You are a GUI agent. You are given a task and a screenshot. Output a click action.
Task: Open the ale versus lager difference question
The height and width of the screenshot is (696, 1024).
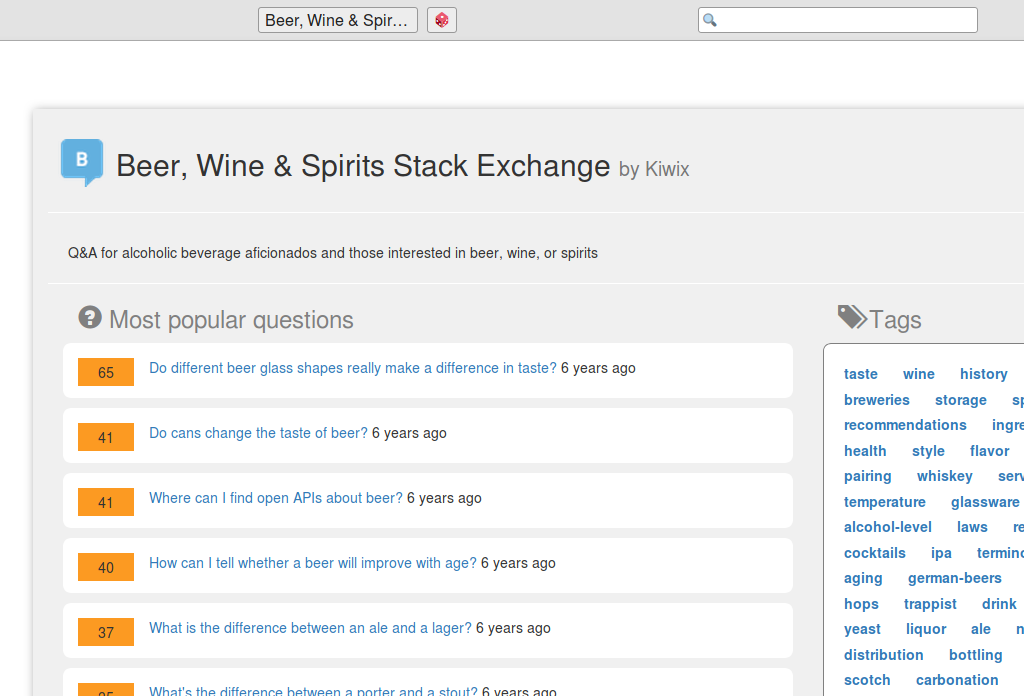[x=310, y=628]
